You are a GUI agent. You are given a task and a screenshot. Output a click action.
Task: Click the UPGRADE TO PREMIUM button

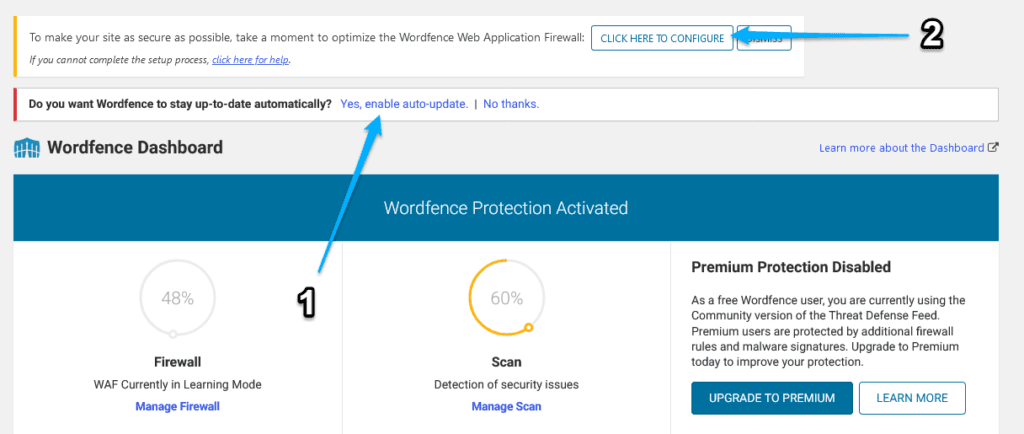click(772, 398)
